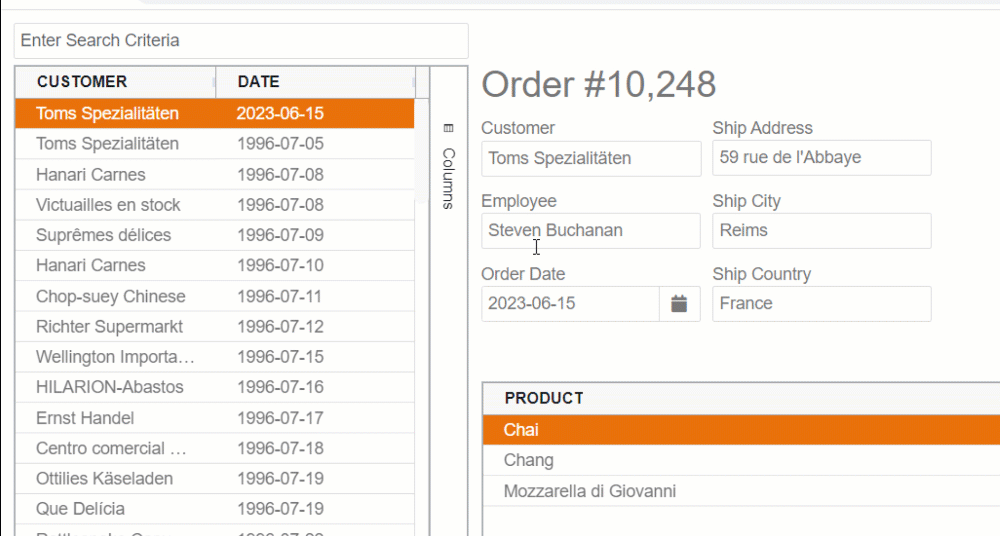Select the Suprêmes délices order row
Screen dimensions: 1000x536
(215, 235)
